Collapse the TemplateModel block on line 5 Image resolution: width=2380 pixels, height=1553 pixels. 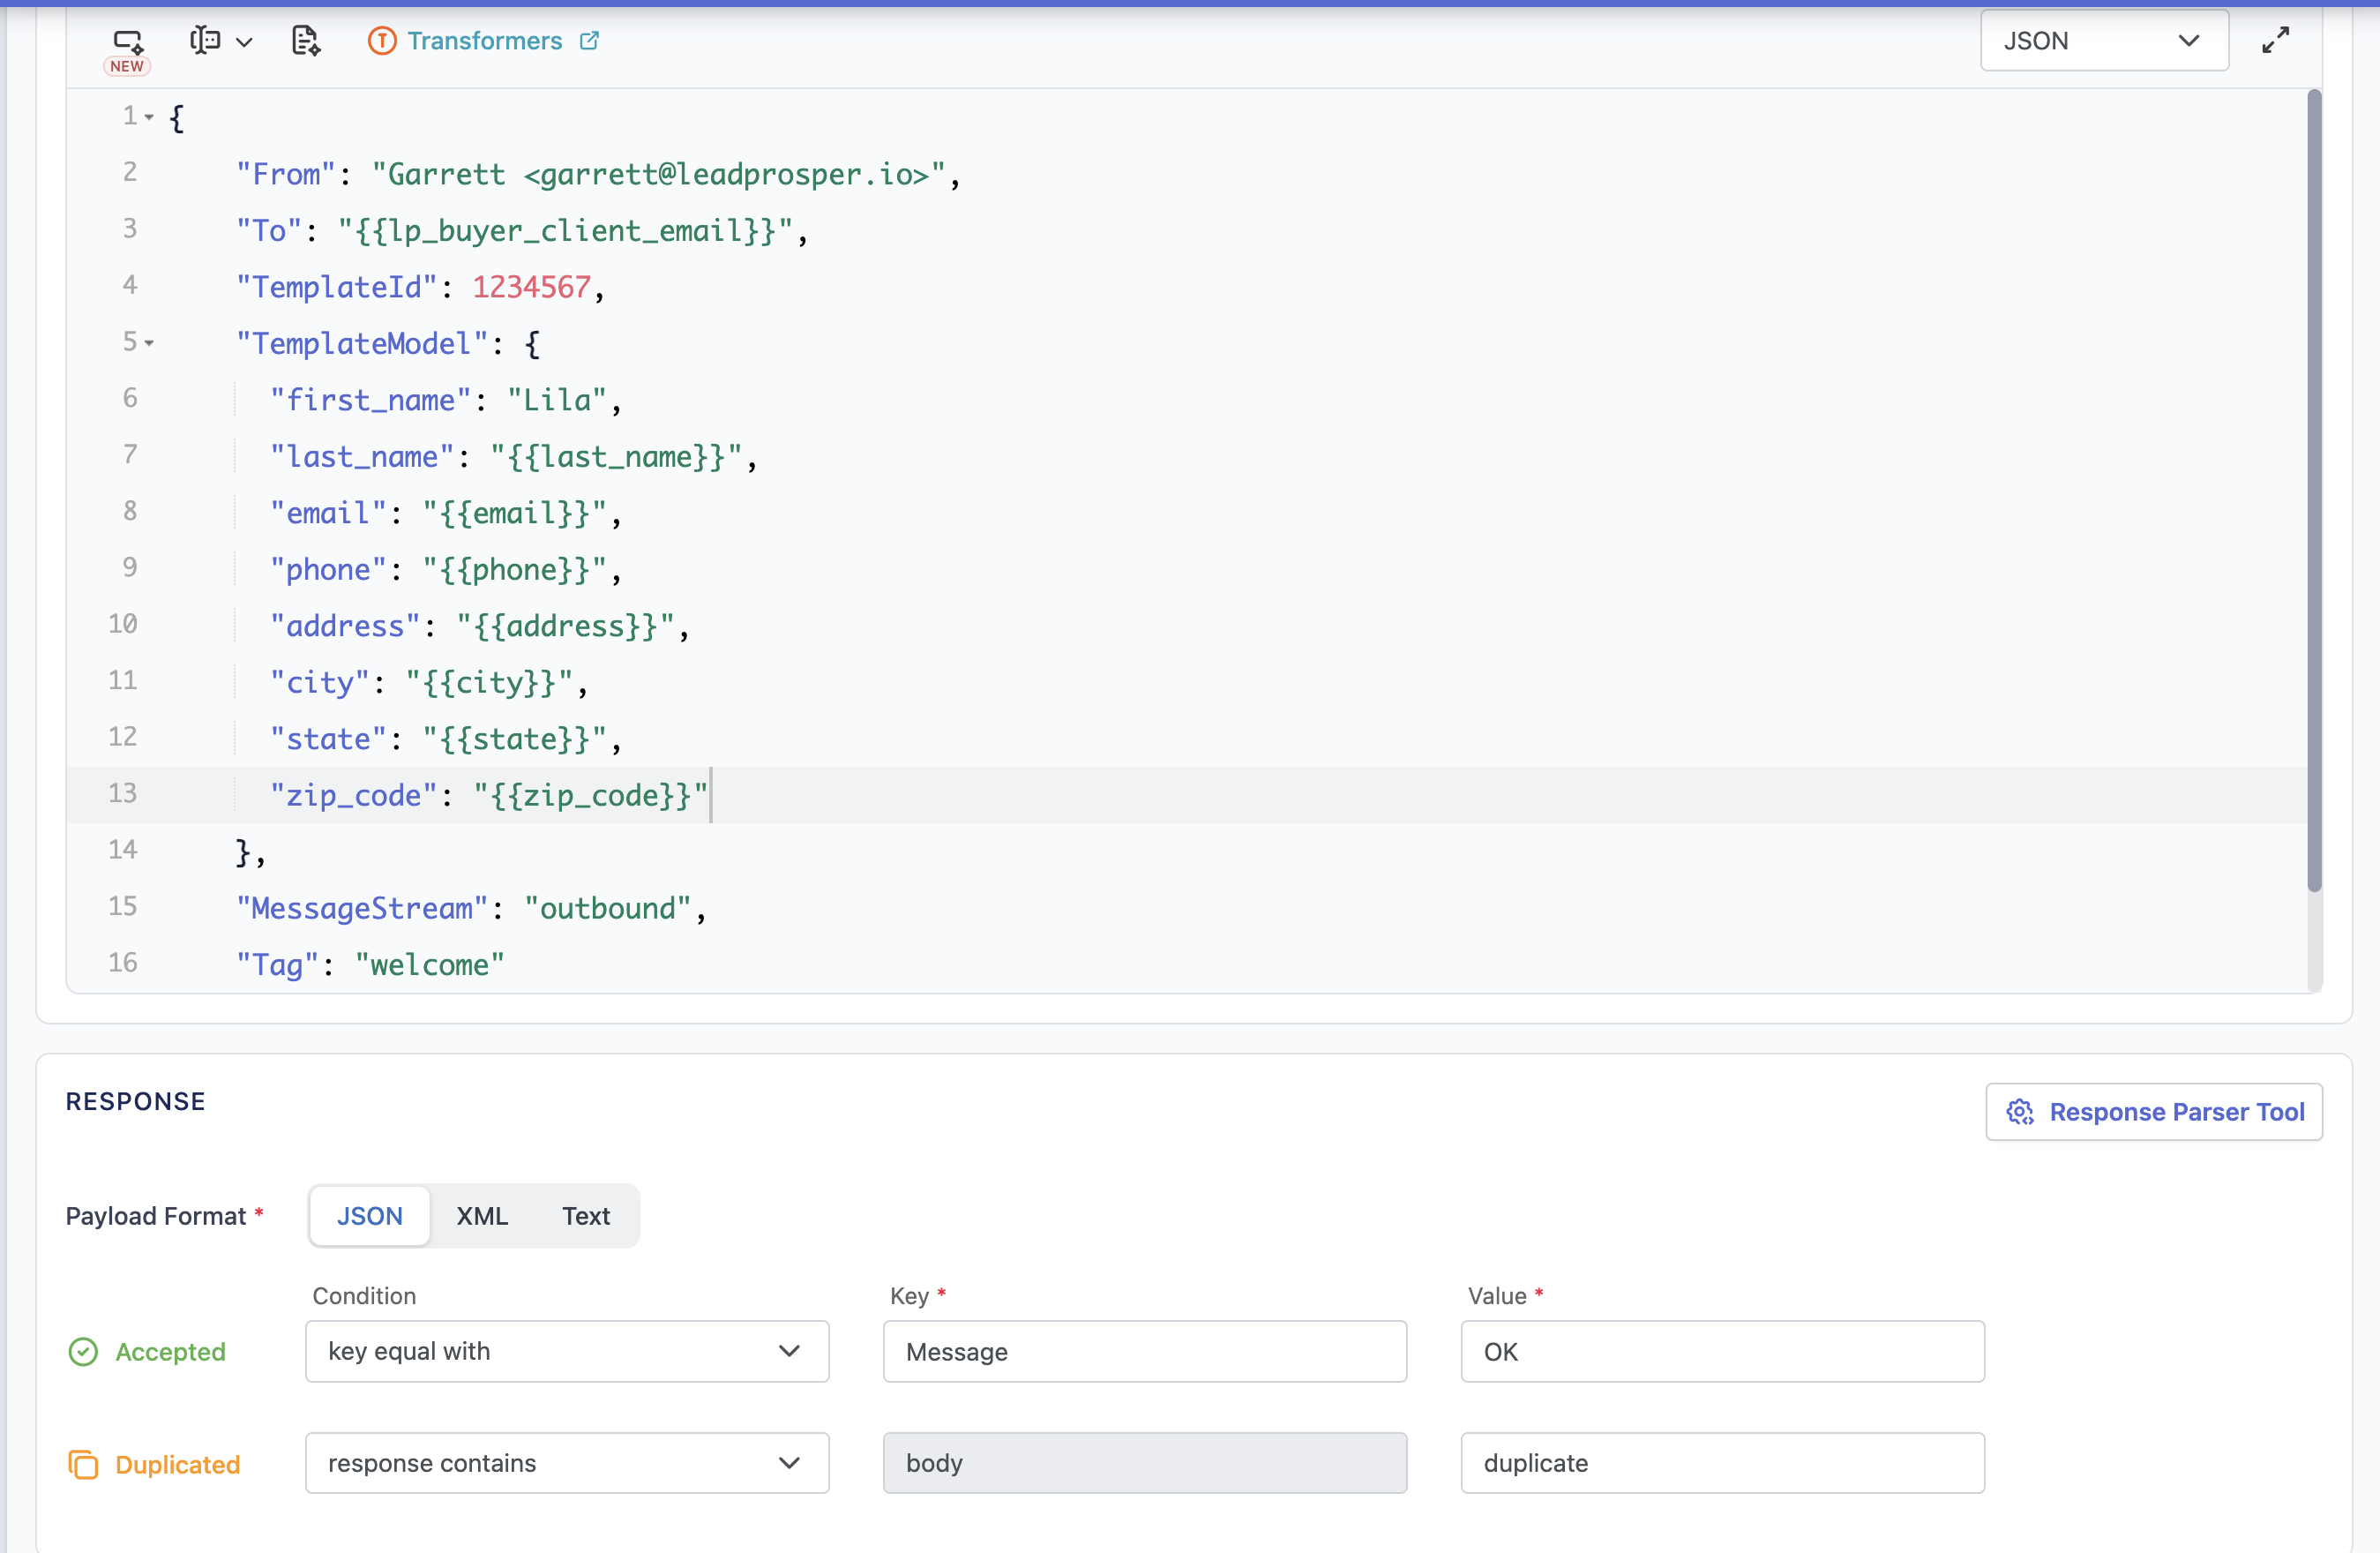point(149,343)
